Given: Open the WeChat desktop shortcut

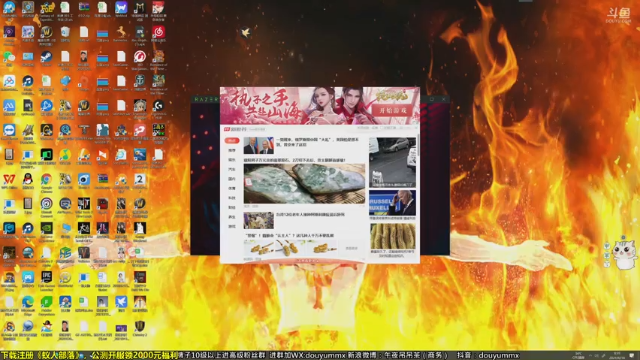Looking at the screenshot, I should point(9,56).
